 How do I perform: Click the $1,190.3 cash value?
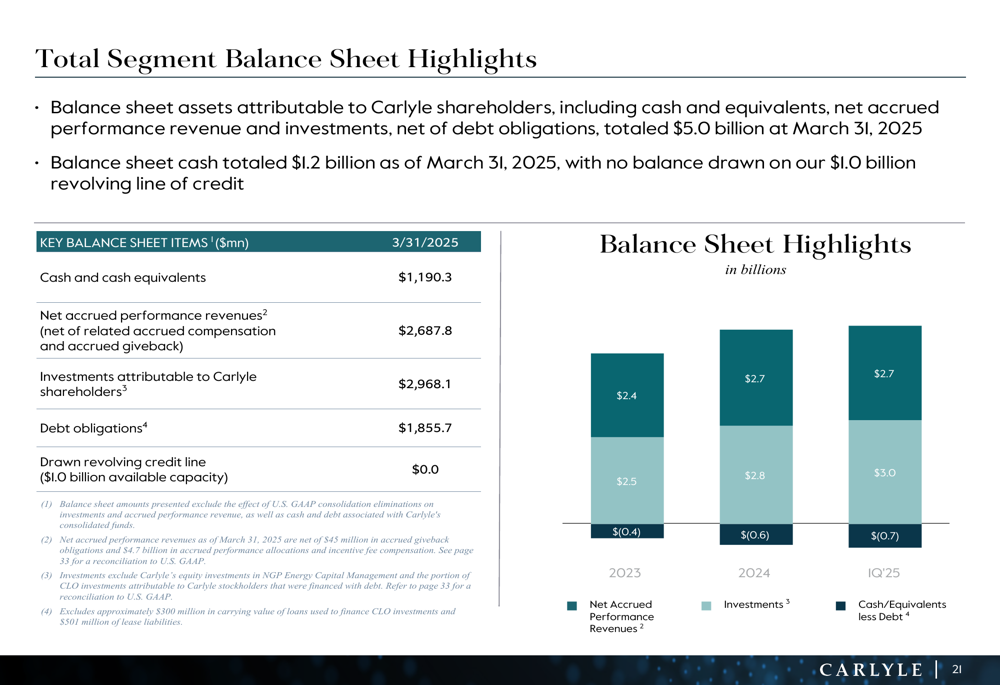(x=425, y=277)
